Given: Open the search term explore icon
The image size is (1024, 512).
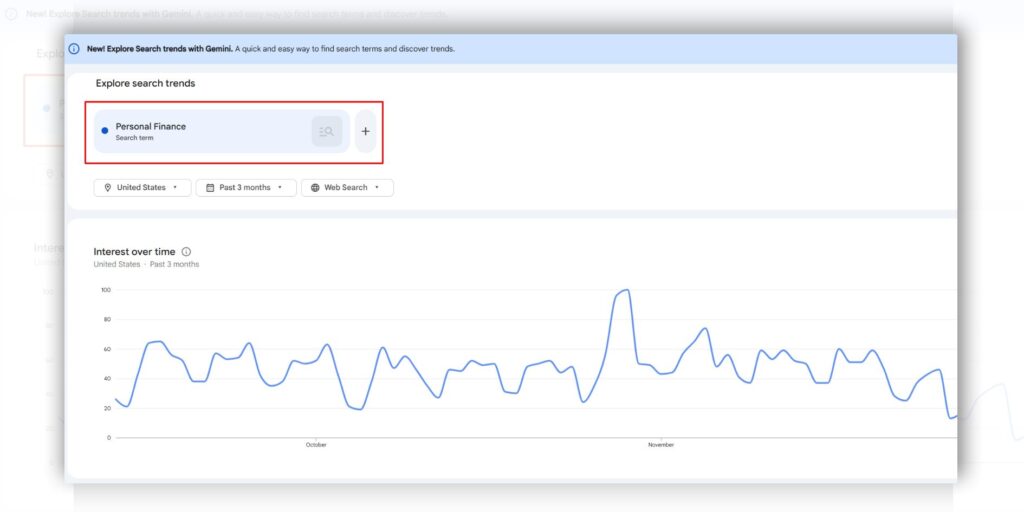Looking at the screenshot, I should coord(327,131).
